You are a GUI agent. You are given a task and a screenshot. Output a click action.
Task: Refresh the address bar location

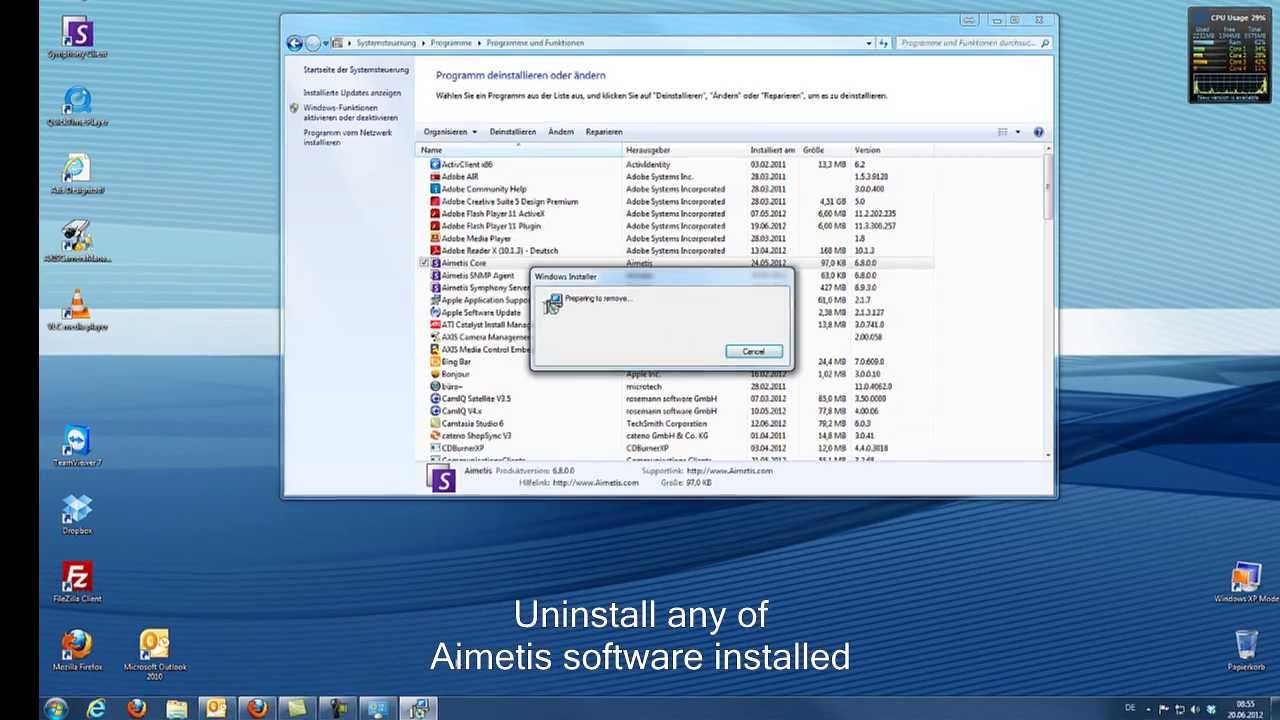883,43
